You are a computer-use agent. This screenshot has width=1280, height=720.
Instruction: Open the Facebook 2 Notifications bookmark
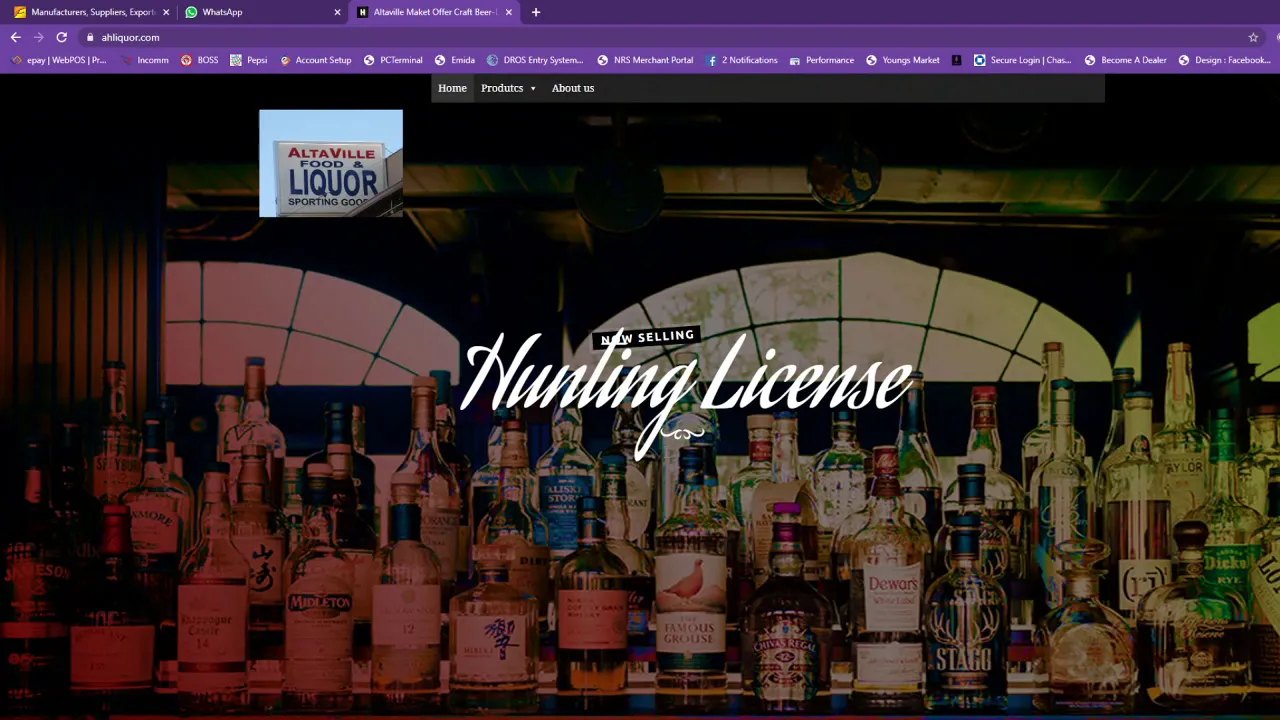coord(742,60)
